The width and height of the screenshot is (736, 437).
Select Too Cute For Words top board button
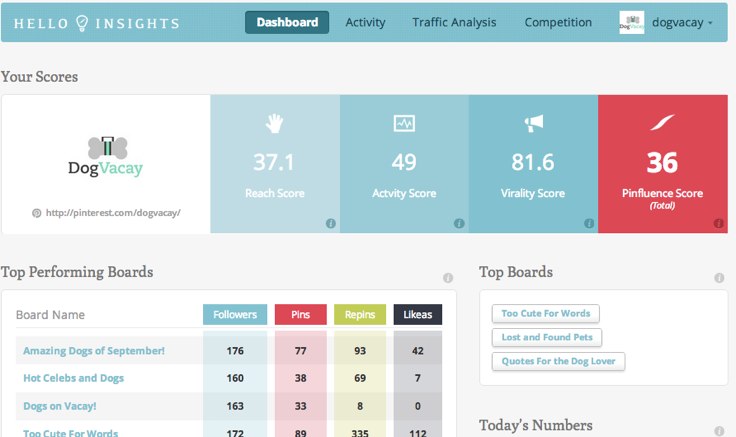[x=545, y=314]
